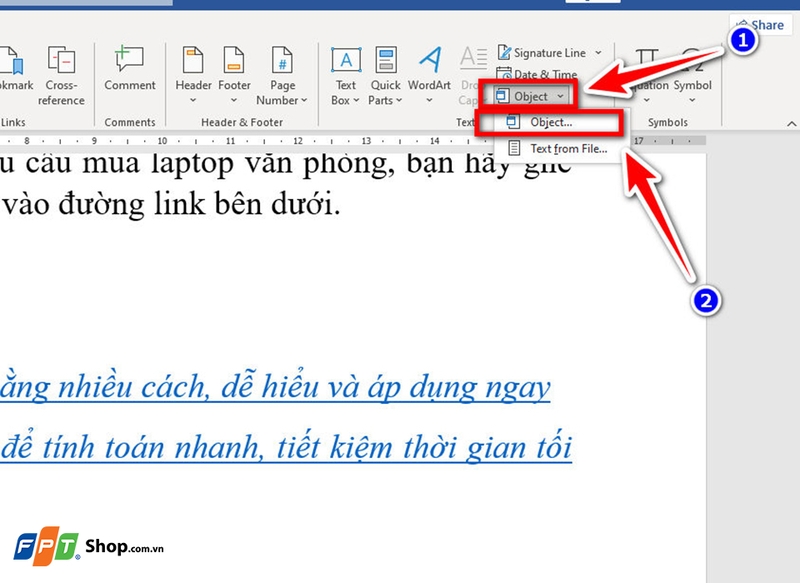Click the Symbol icon
Image resolution: width=800 pixels, height=583 pixels.
pos(692,60)
